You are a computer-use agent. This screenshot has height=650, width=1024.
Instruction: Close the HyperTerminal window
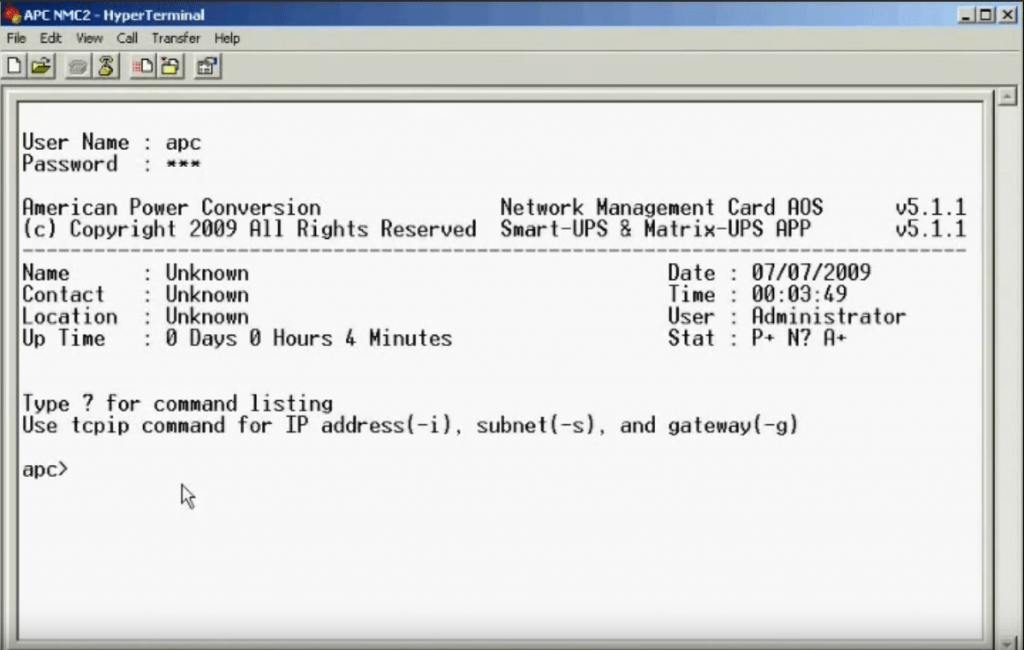pos(1008,14)
